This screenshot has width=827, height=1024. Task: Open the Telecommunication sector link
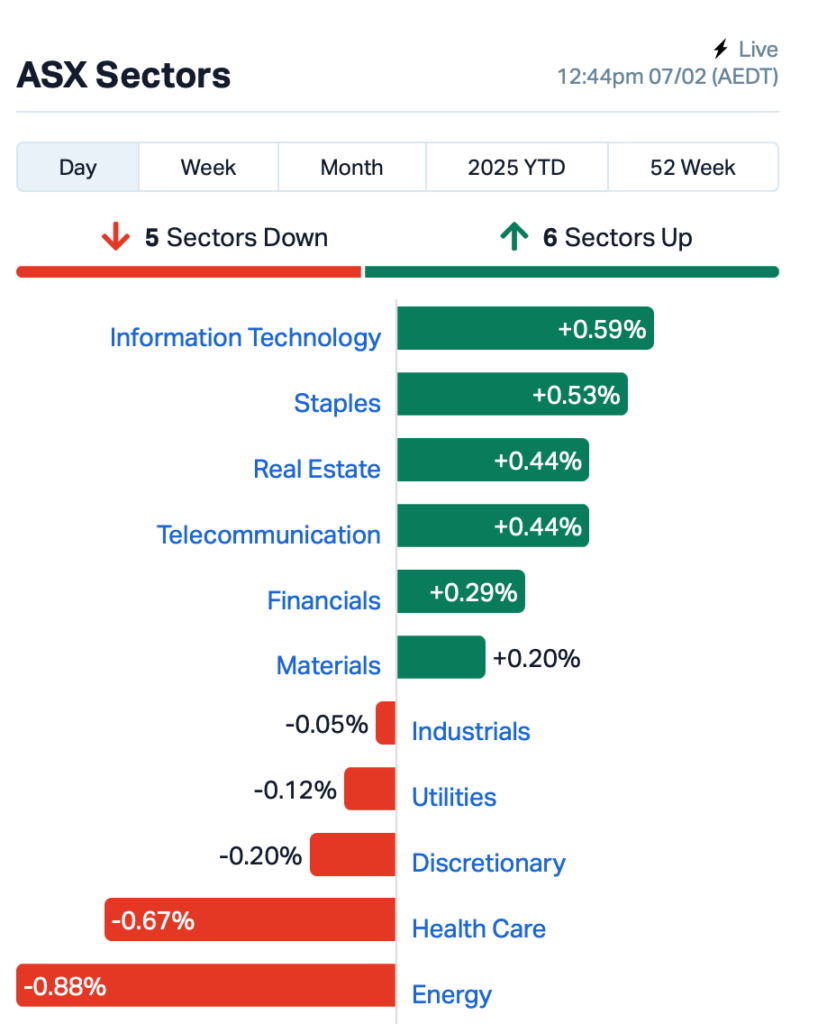coord(268,535)
